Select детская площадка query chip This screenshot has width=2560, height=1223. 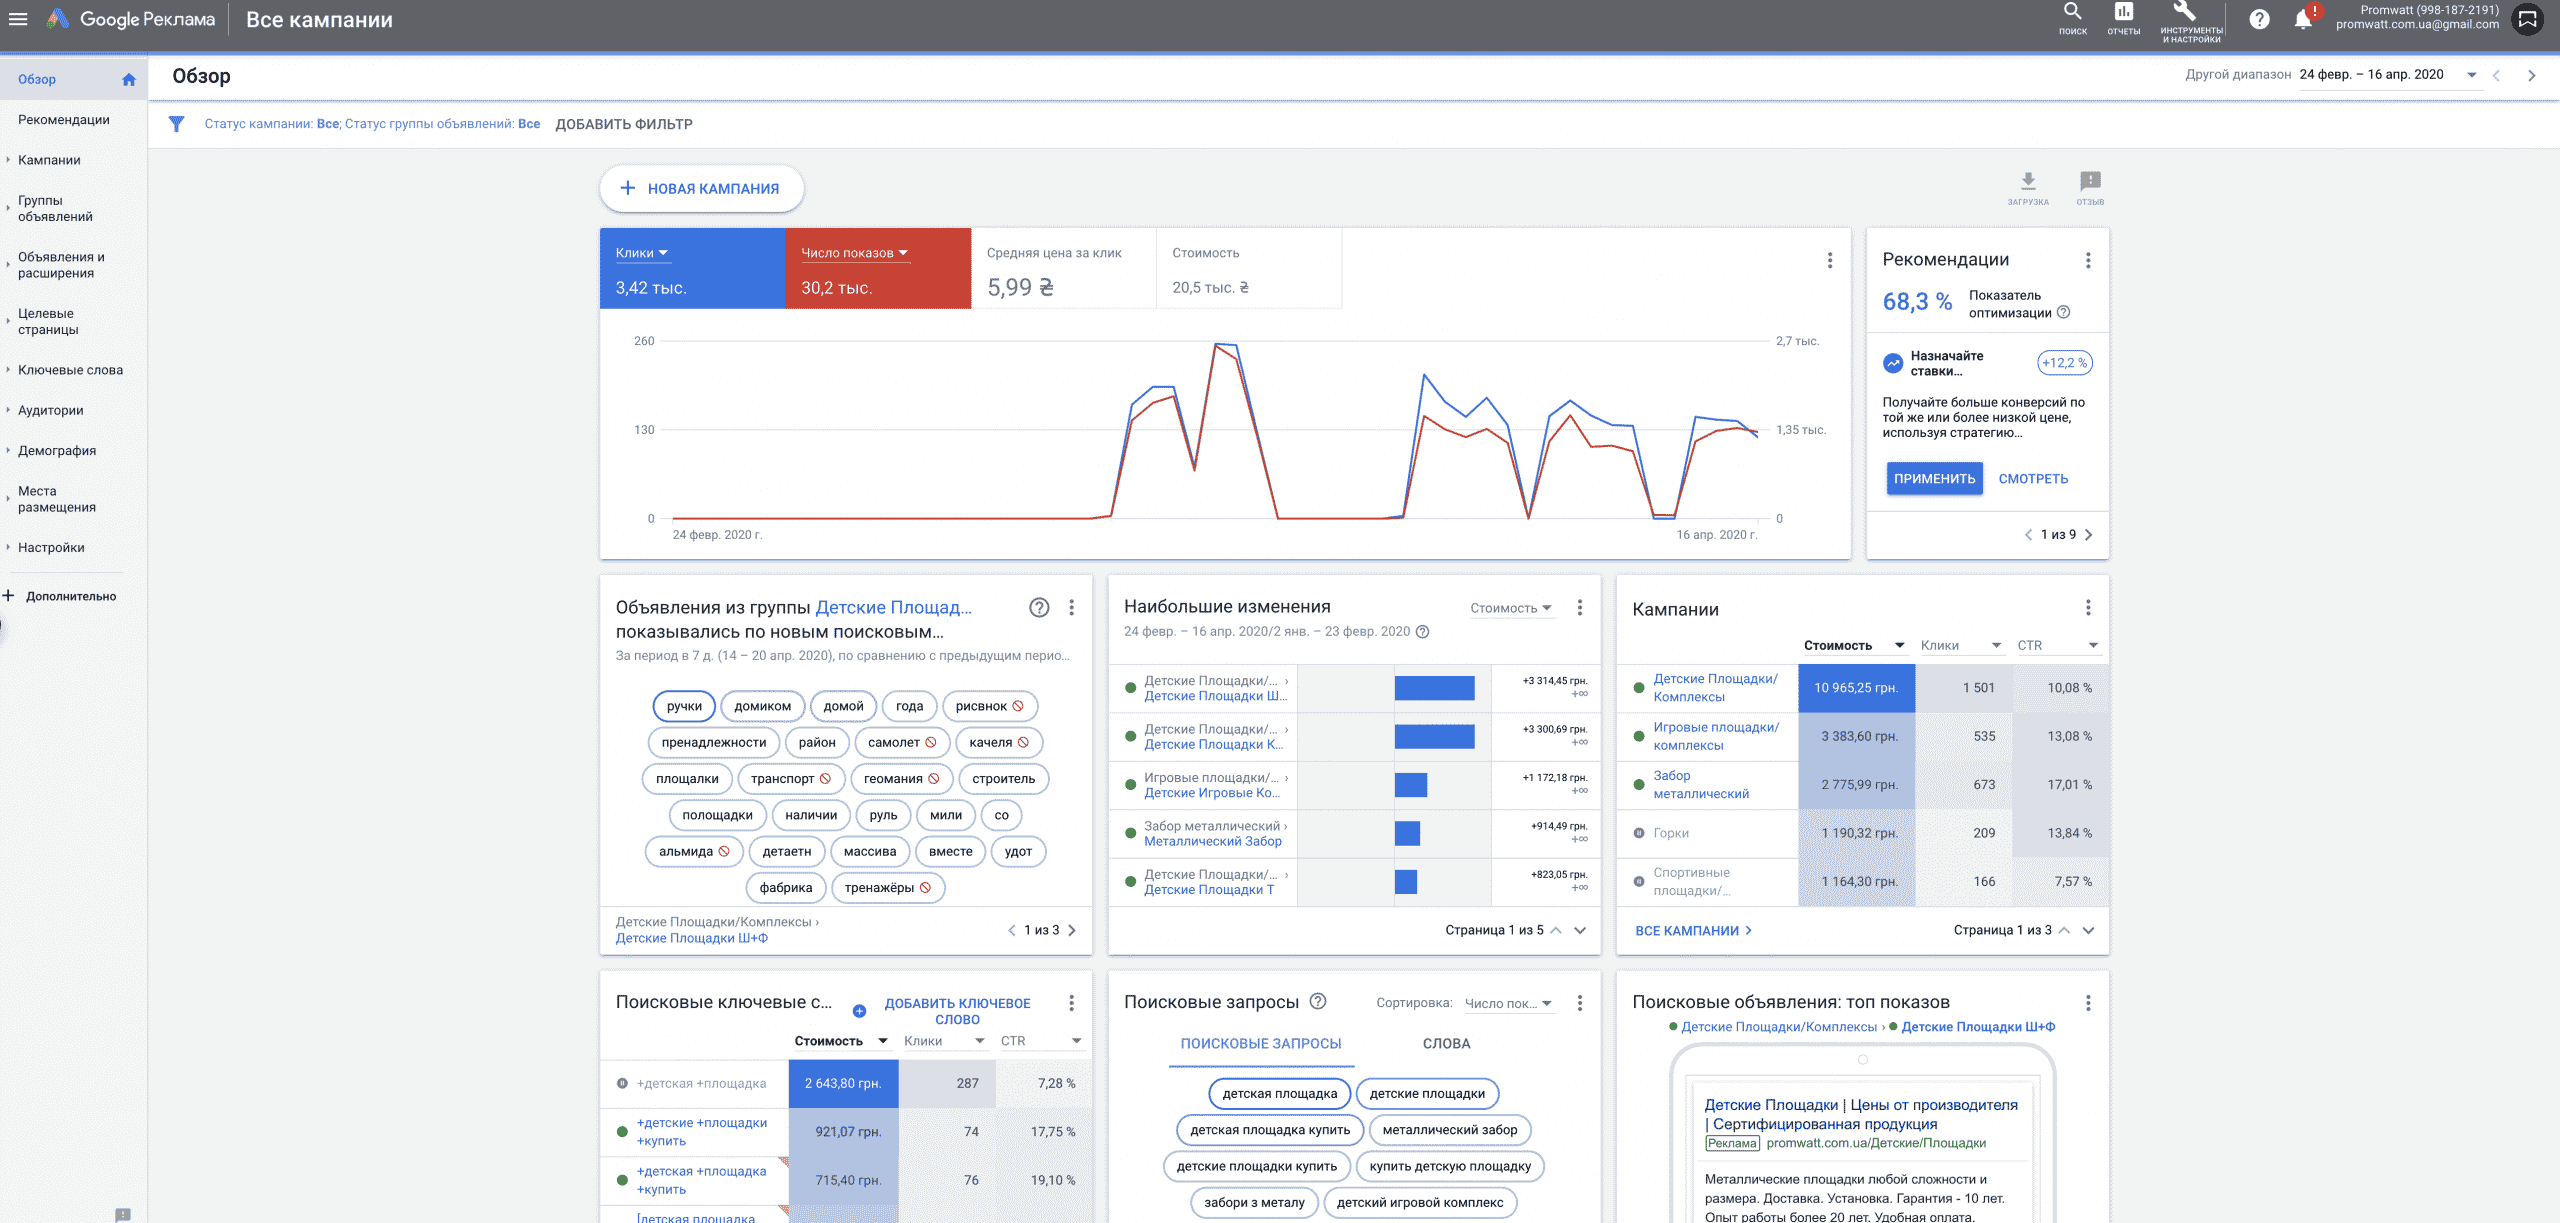click(1279, 1094)
